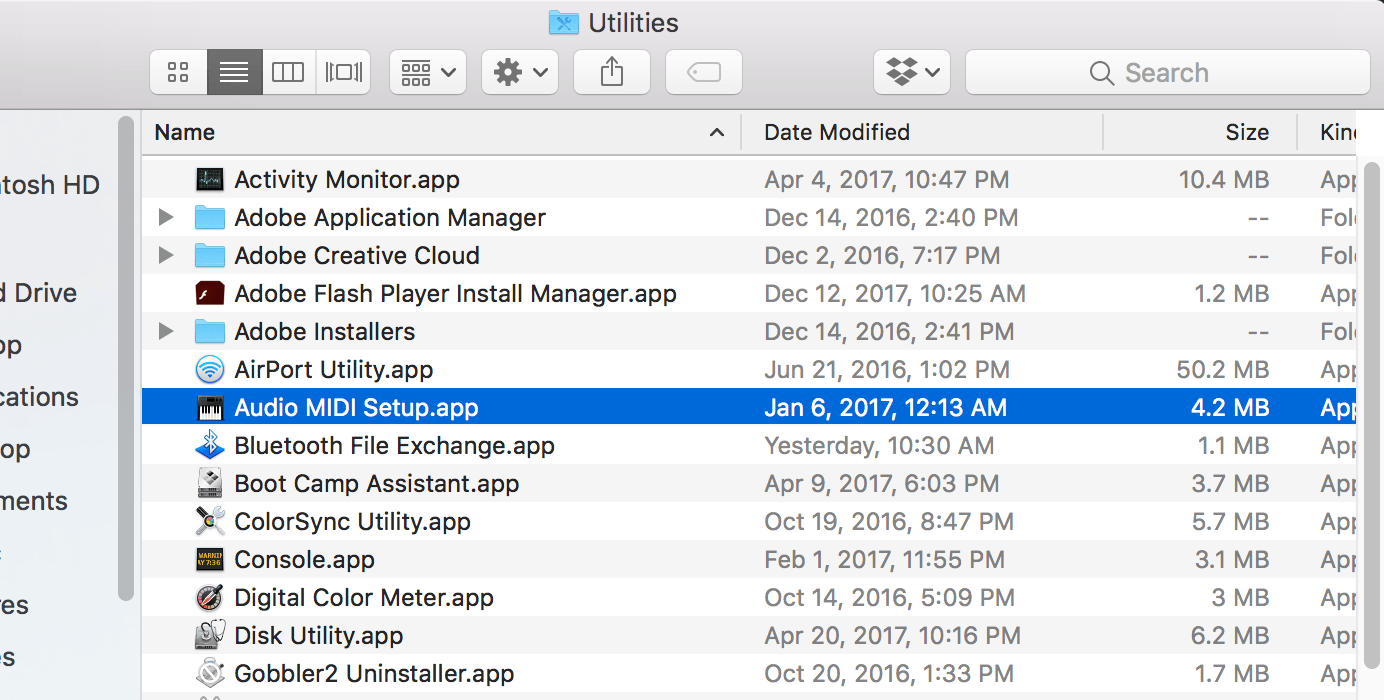Select the Digital Color Meter icon
Viewport: 1384px width, 700px height.
coord(210,598)
